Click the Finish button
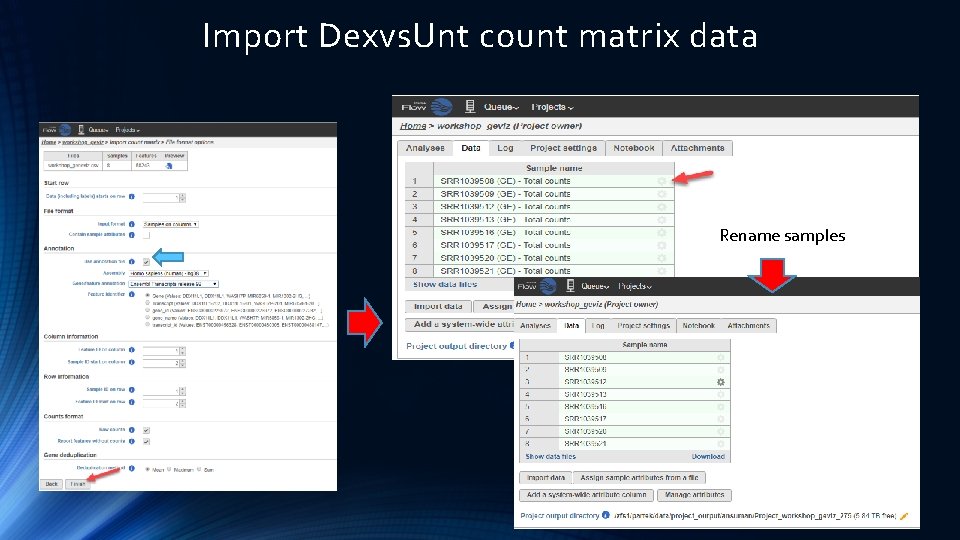 pyautogui.click(x=78, y=484)
